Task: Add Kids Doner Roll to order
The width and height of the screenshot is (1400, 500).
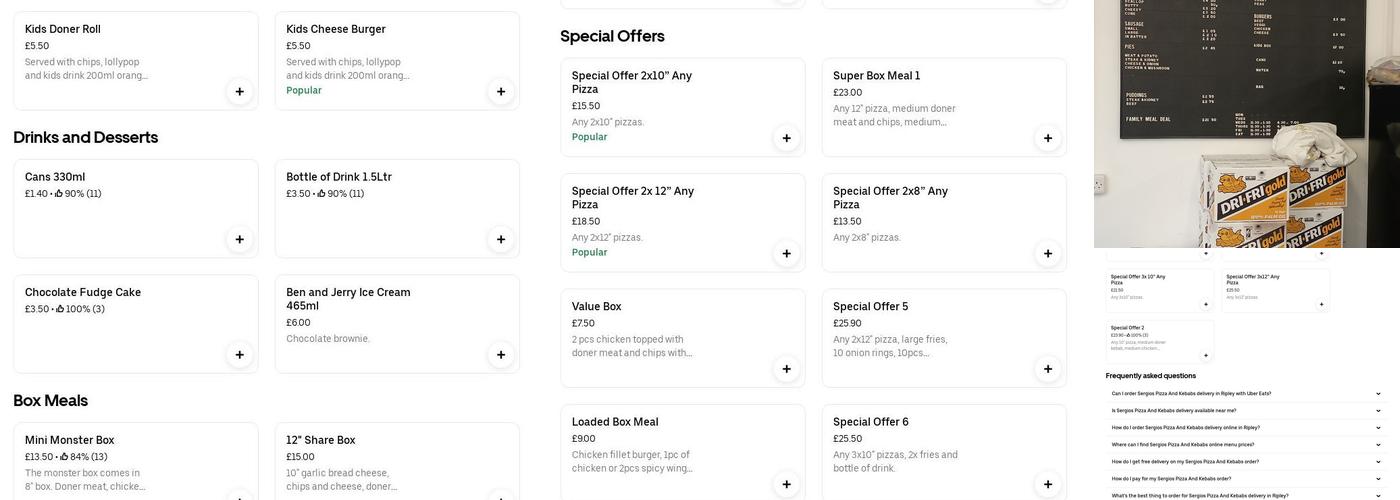Action: click(x=239, y=92)
